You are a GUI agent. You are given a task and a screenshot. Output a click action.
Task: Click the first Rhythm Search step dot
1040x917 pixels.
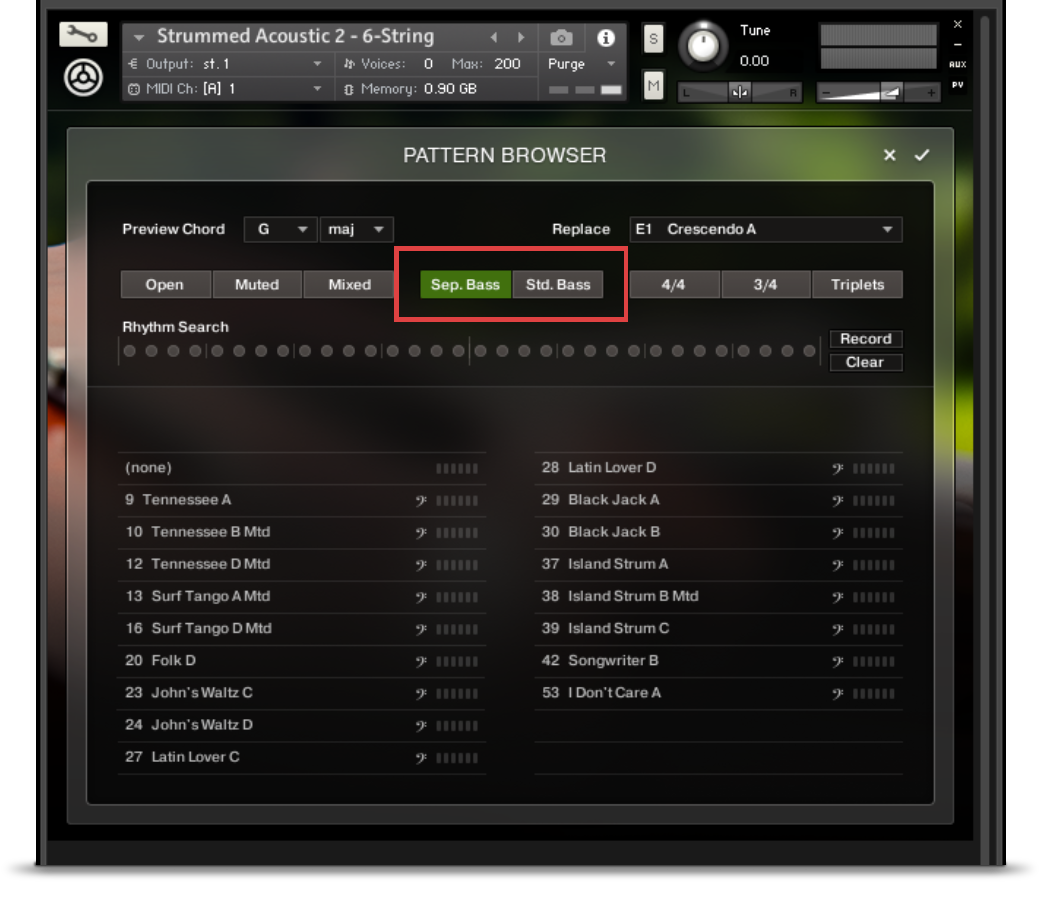(129, 351)
